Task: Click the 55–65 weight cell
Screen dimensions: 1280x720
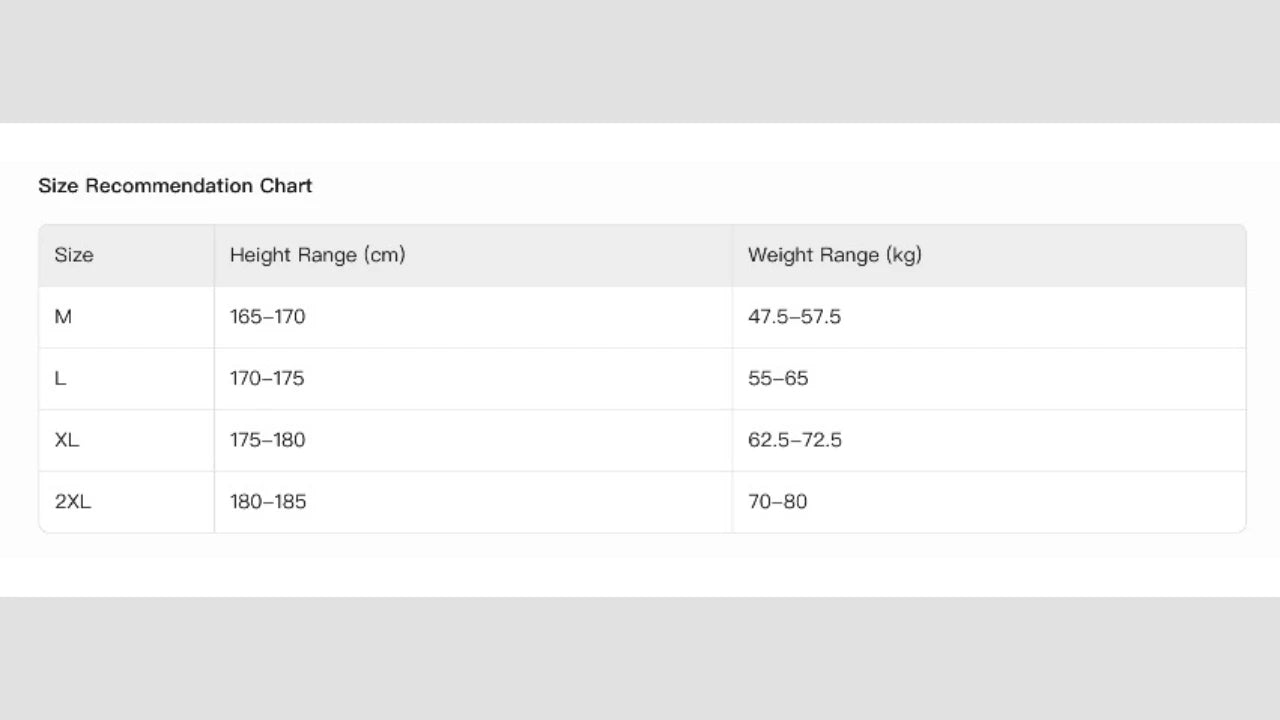Action: pyautogui.click(x=778, y=379)
